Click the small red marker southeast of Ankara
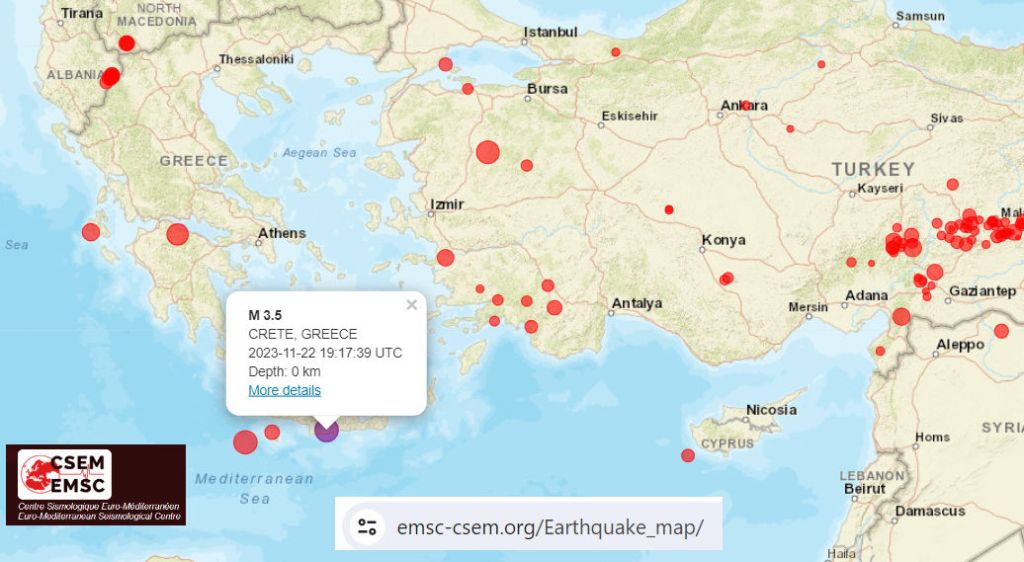The height and width of the screenshot is (562, 1024). (790, 128)
